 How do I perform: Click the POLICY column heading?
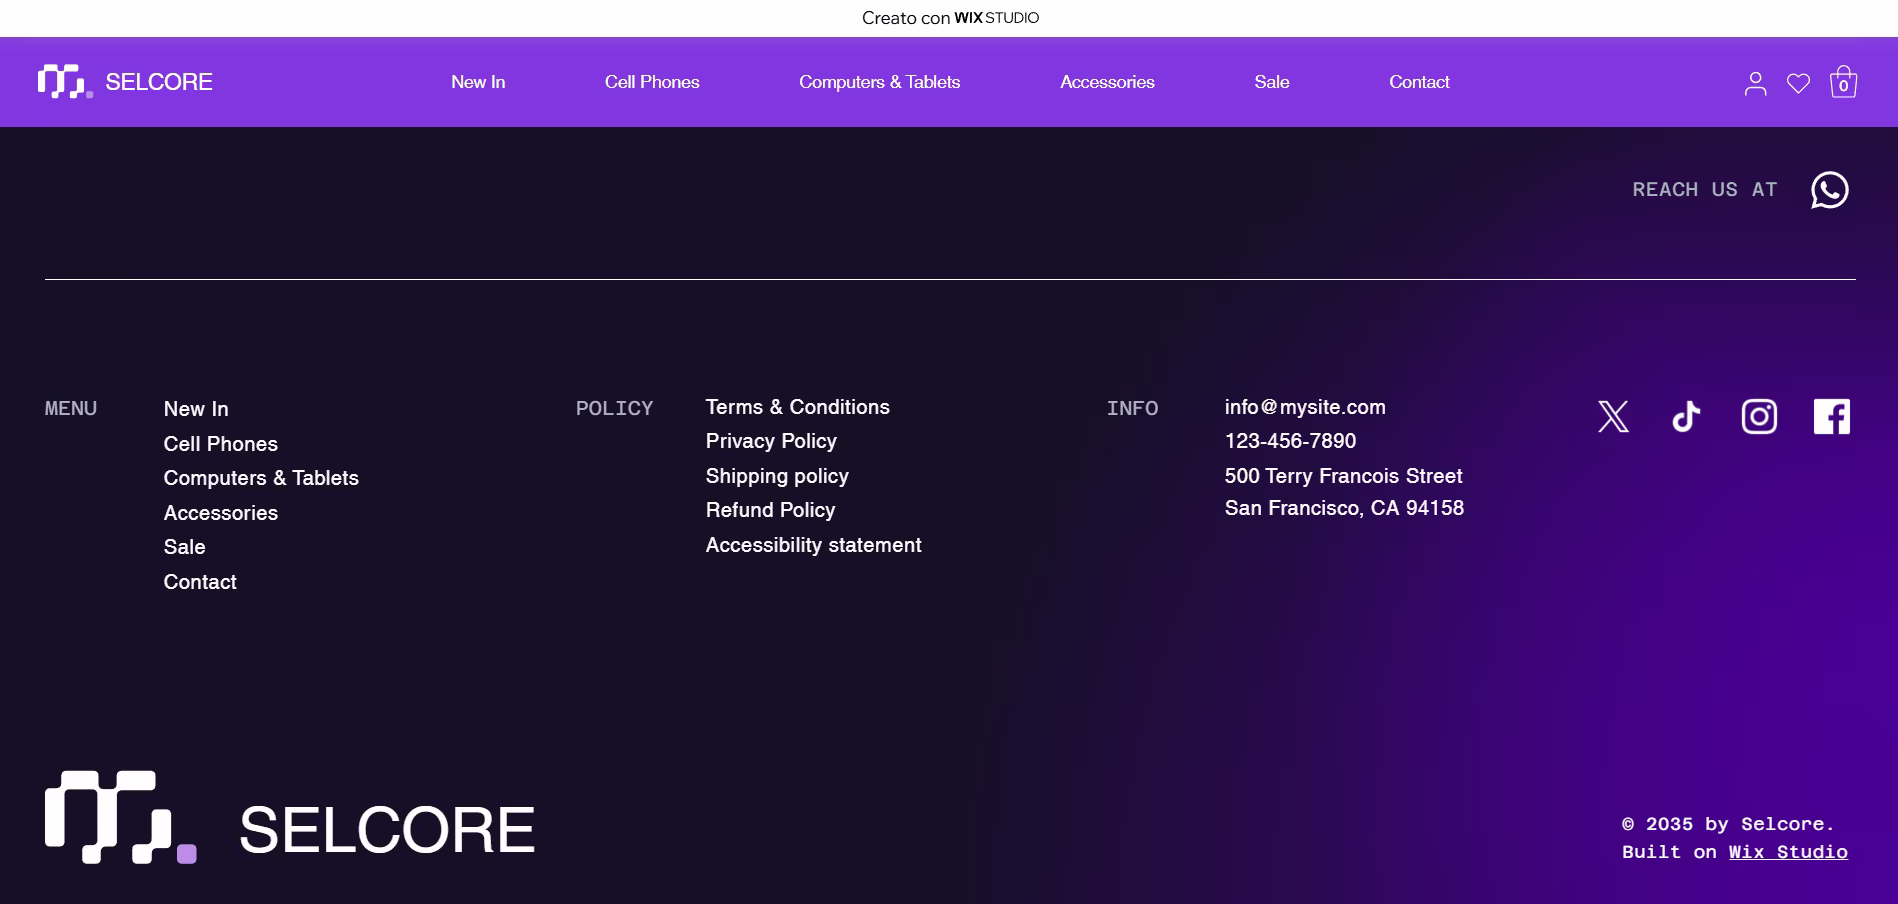[x=614, y=409]
